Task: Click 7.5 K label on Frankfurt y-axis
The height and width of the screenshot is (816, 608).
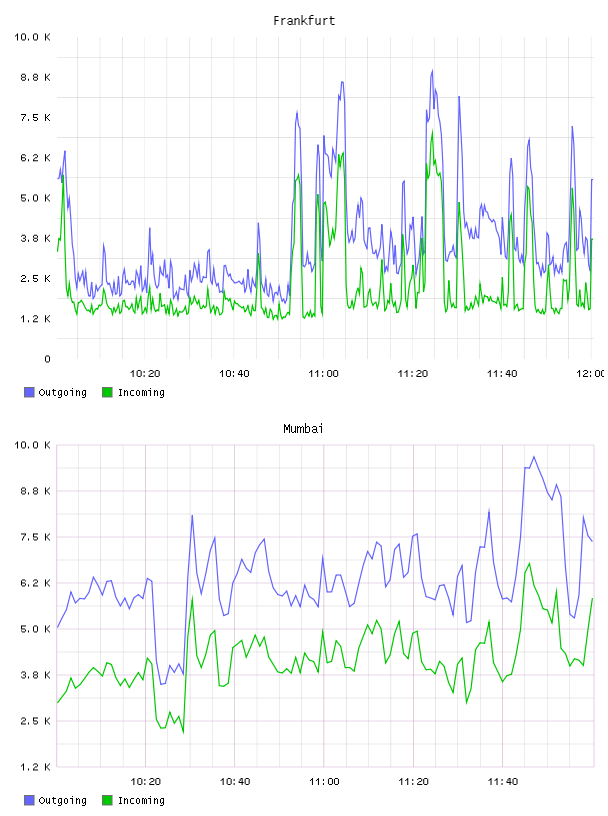Action: pyautogui.click(x=35, y=118)
